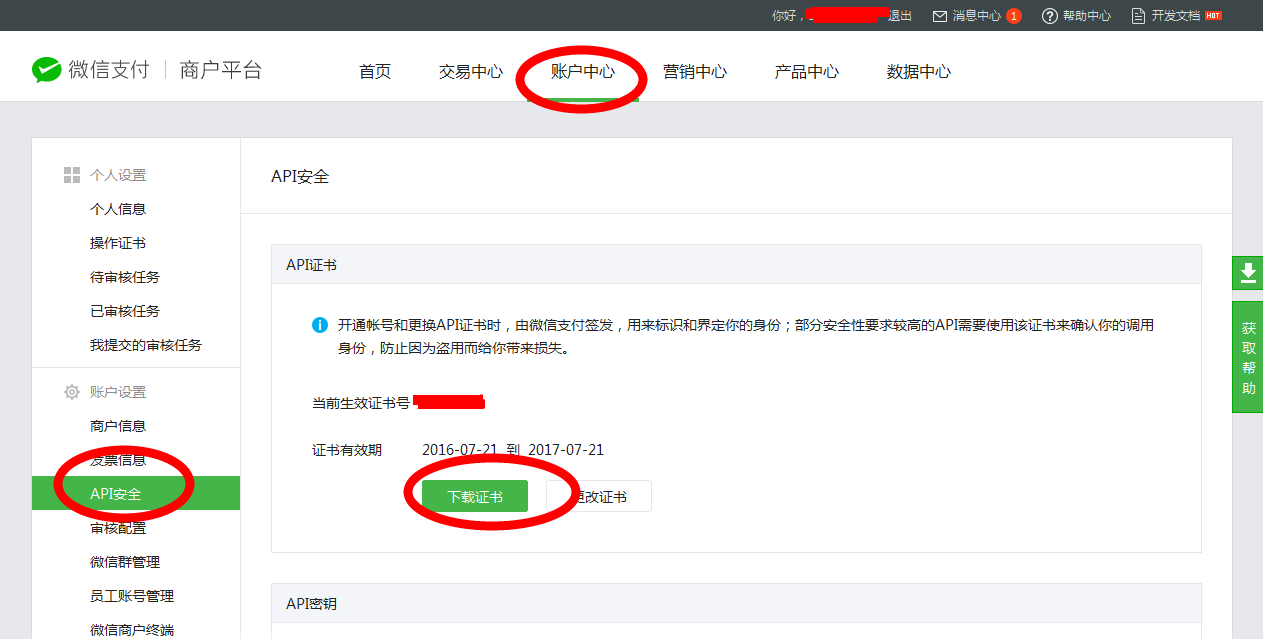Open the 开发文档 link
The height and width of the screenshot is (639, 1263).
[x=1176, y=16]
